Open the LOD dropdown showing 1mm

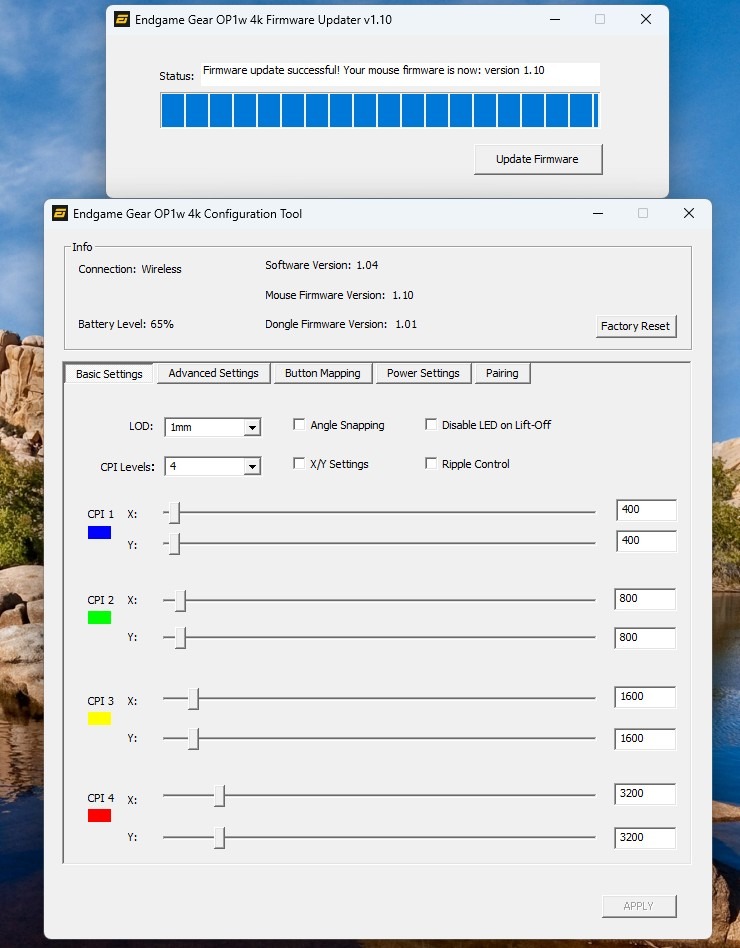click(x=213, y=427)
